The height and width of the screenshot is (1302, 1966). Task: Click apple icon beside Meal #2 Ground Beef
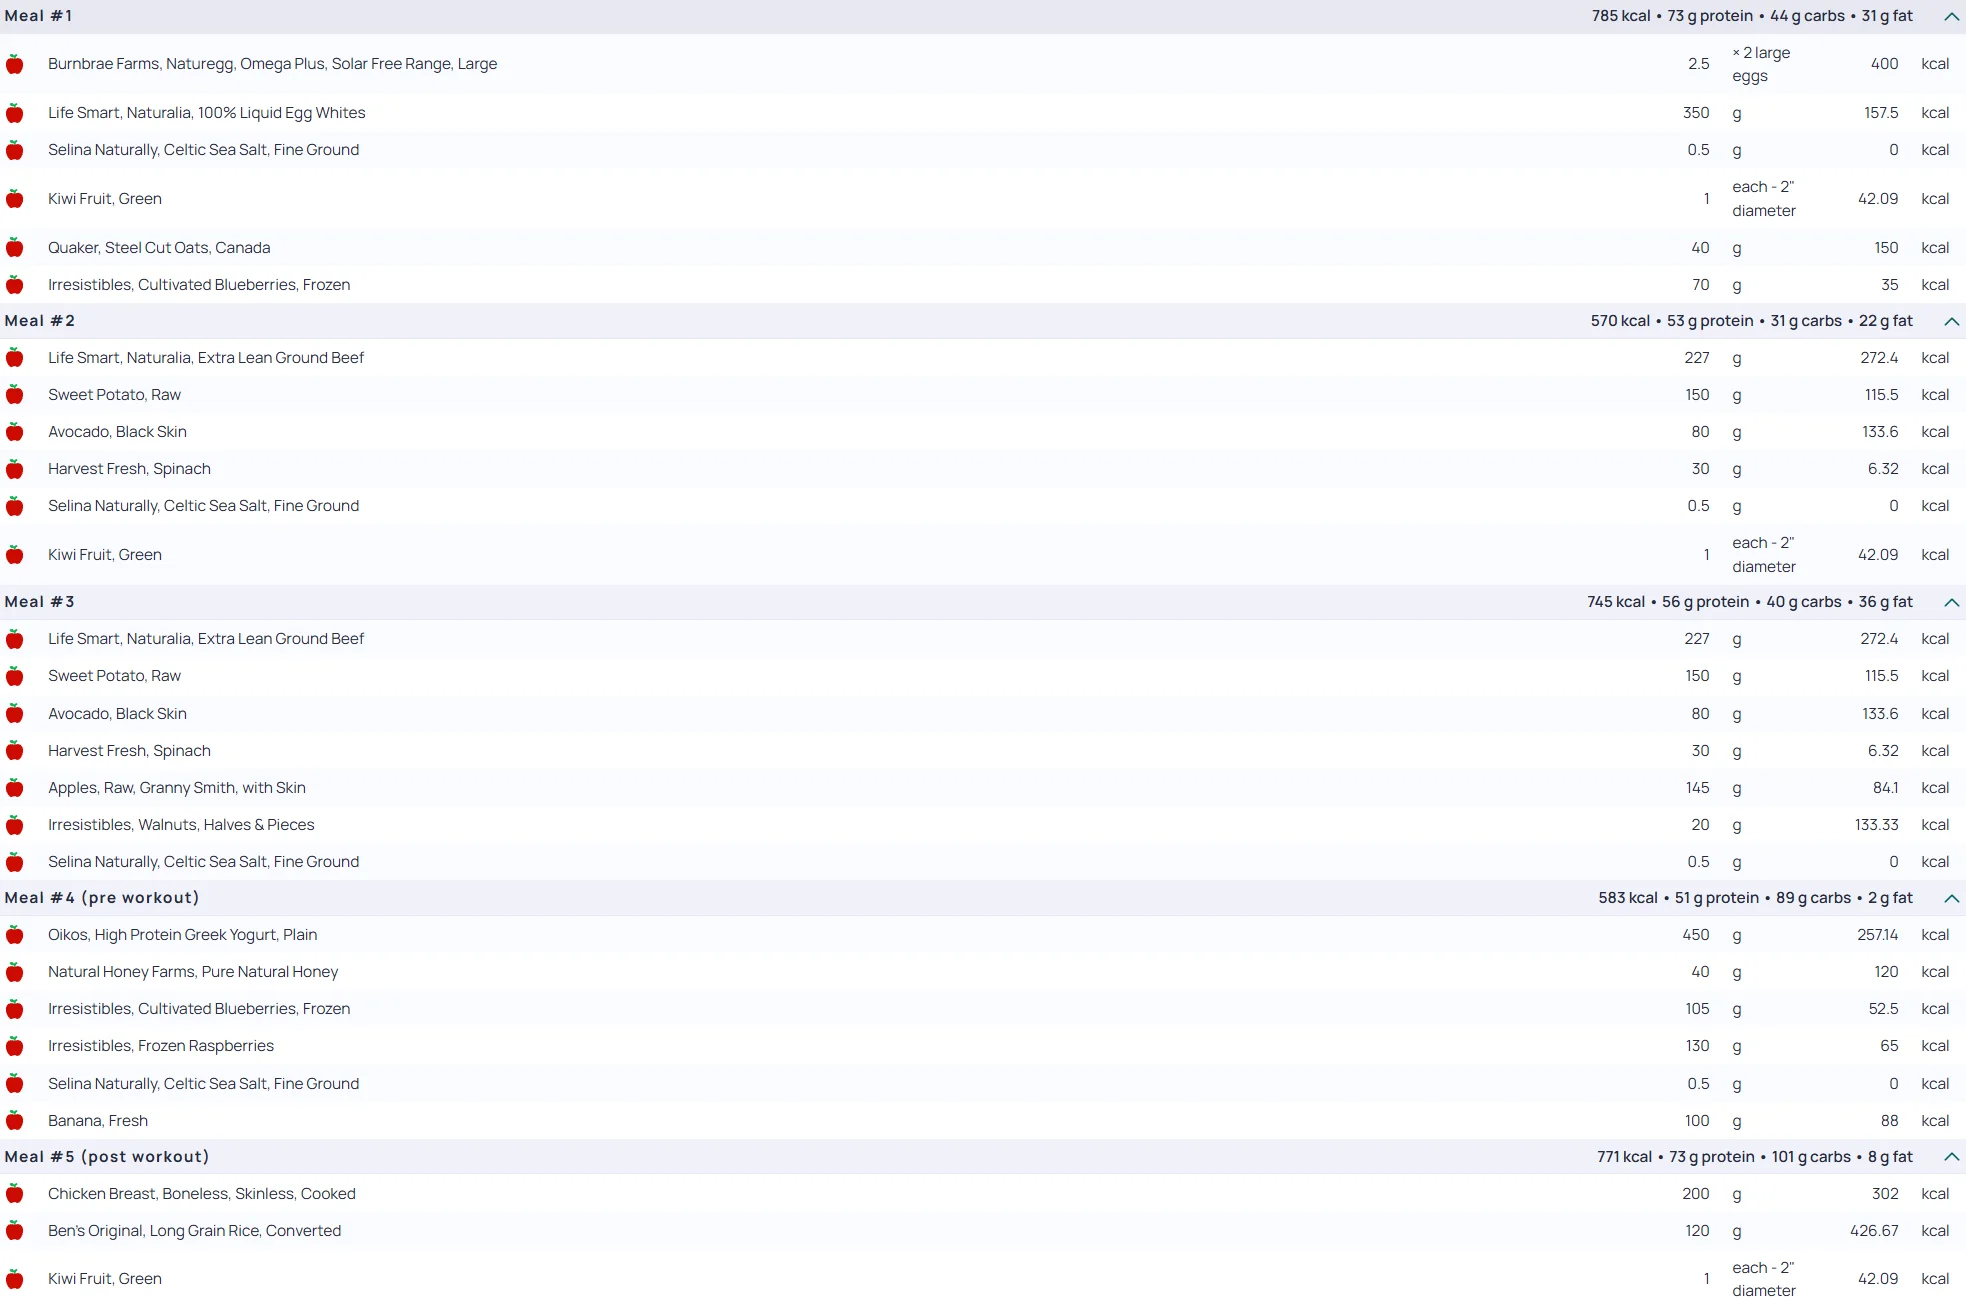click(15, 358)
